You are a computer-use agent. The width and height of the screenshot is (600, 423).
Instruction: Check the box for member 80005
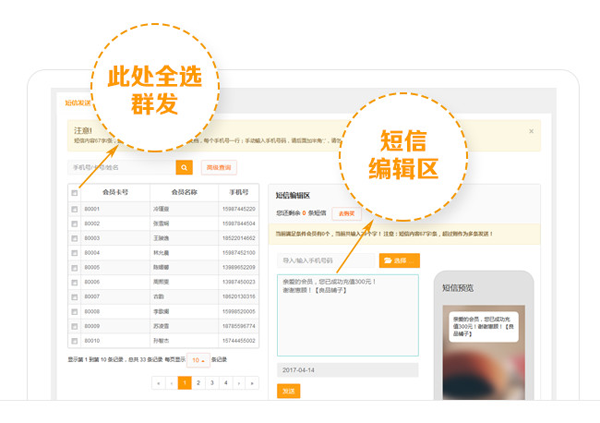74,268
